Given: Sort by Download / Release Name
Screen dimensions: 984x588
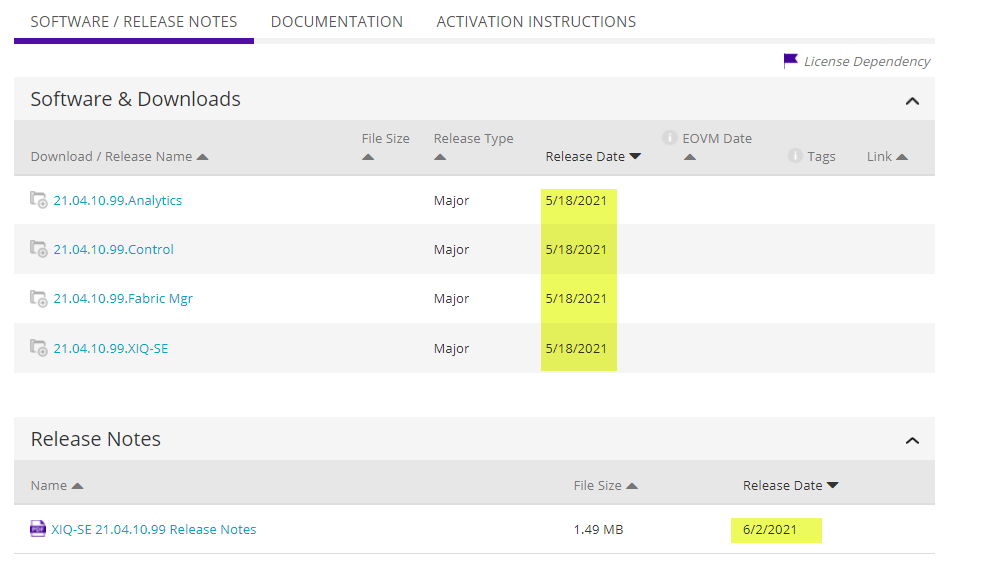Looking at the screenshot, I should click(x=119, y=156).
